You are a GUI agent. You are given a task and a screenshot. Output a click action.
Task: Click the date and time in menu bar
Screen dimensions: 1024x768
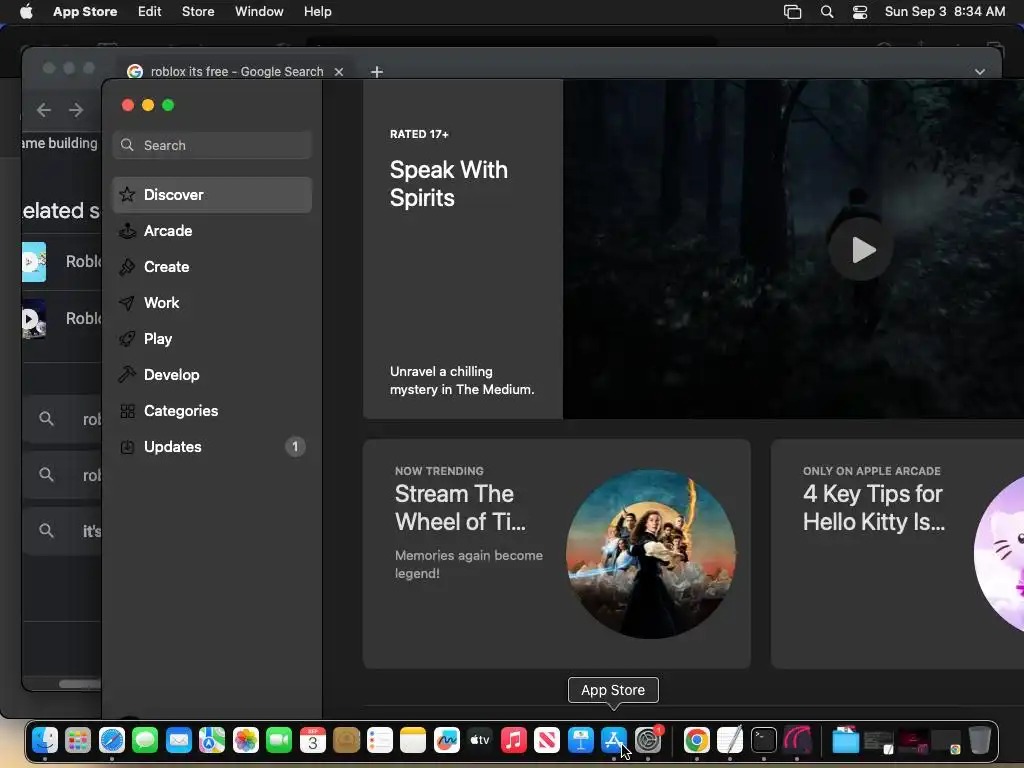pos(944,11)
